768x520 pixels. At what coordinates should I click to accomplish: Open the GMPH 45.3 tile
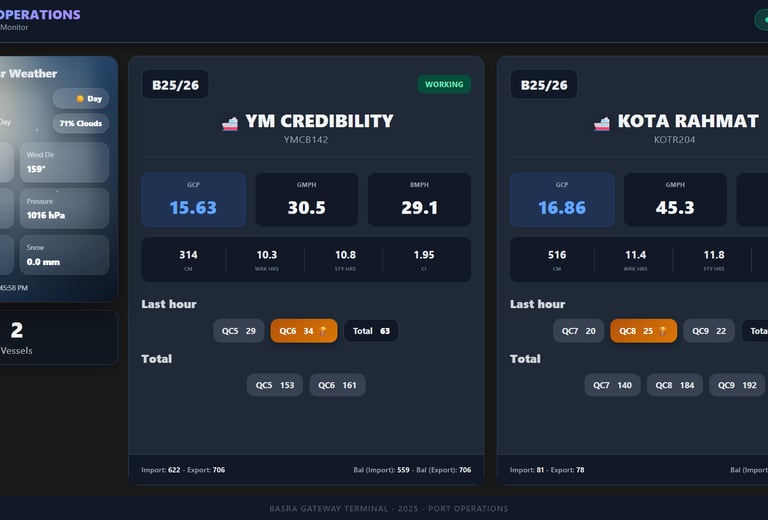(675, 199)
